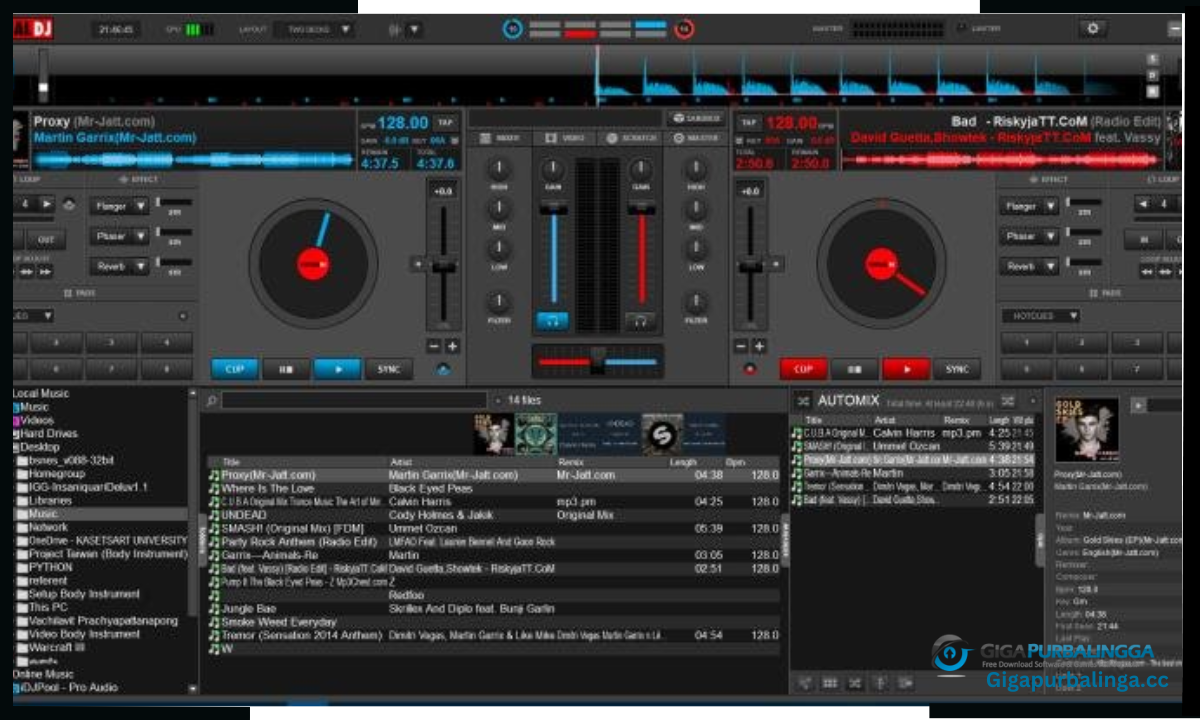1200x720 pixels.
Task: Open the left deck Reverb effect dropdown
Action: tap(119, 267)
